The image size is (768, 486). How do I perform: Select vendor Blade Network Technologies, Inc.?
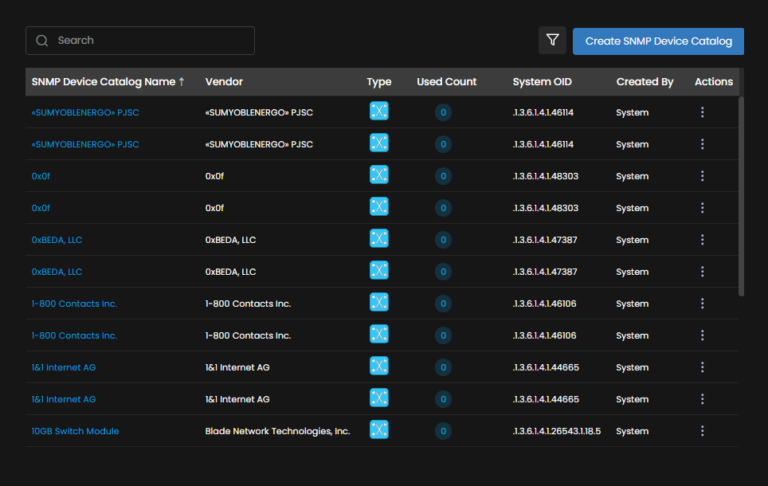pos(277,431)
